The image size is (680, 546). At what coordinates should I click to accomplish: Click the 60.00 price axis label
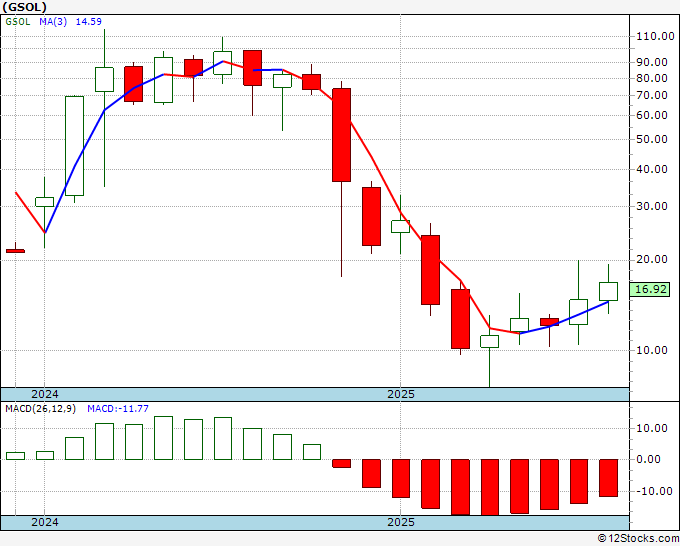(x=652, y=115)
